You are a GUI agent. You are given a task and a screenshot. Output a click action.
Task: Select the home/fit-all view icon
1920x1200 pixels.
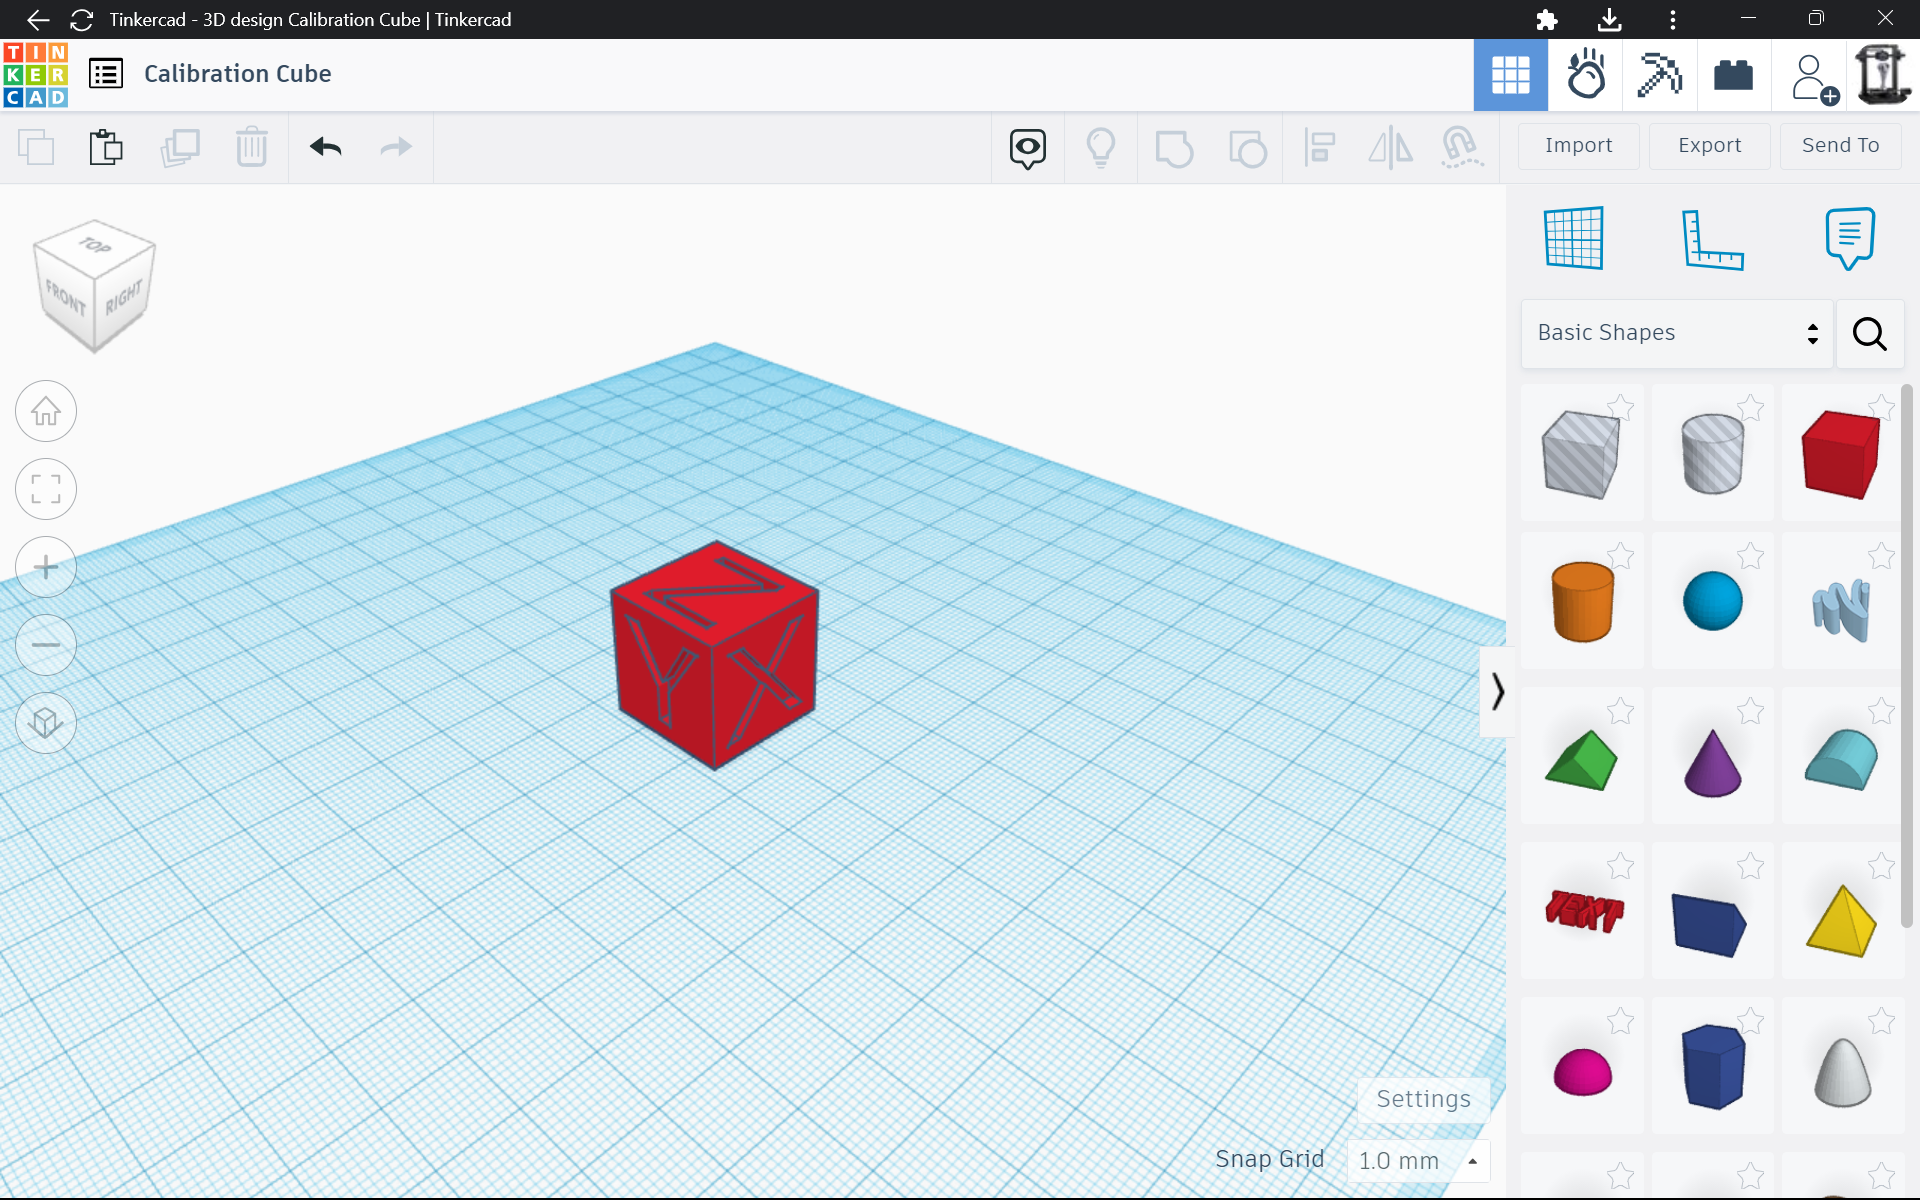[x=46, y=411]
